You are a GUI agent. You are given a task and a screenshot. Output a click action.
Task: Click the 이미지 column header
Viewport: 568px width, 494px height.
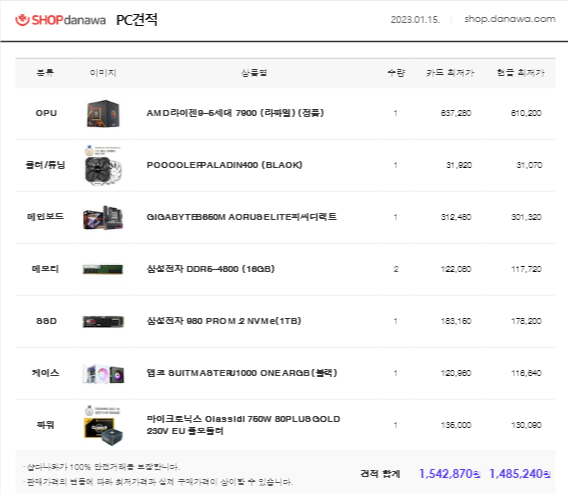click(x=103, y=73)
